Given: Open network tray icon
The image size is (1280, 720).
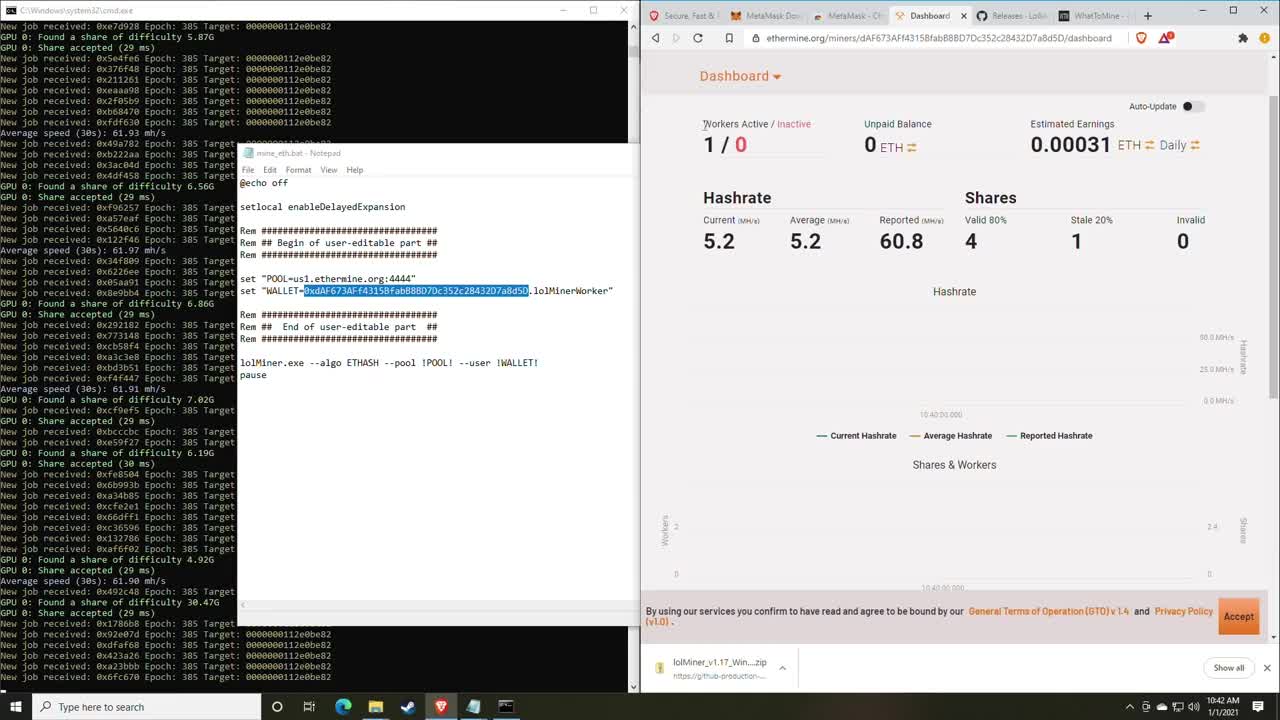Looking at the screenshot, I should 1176,707.
